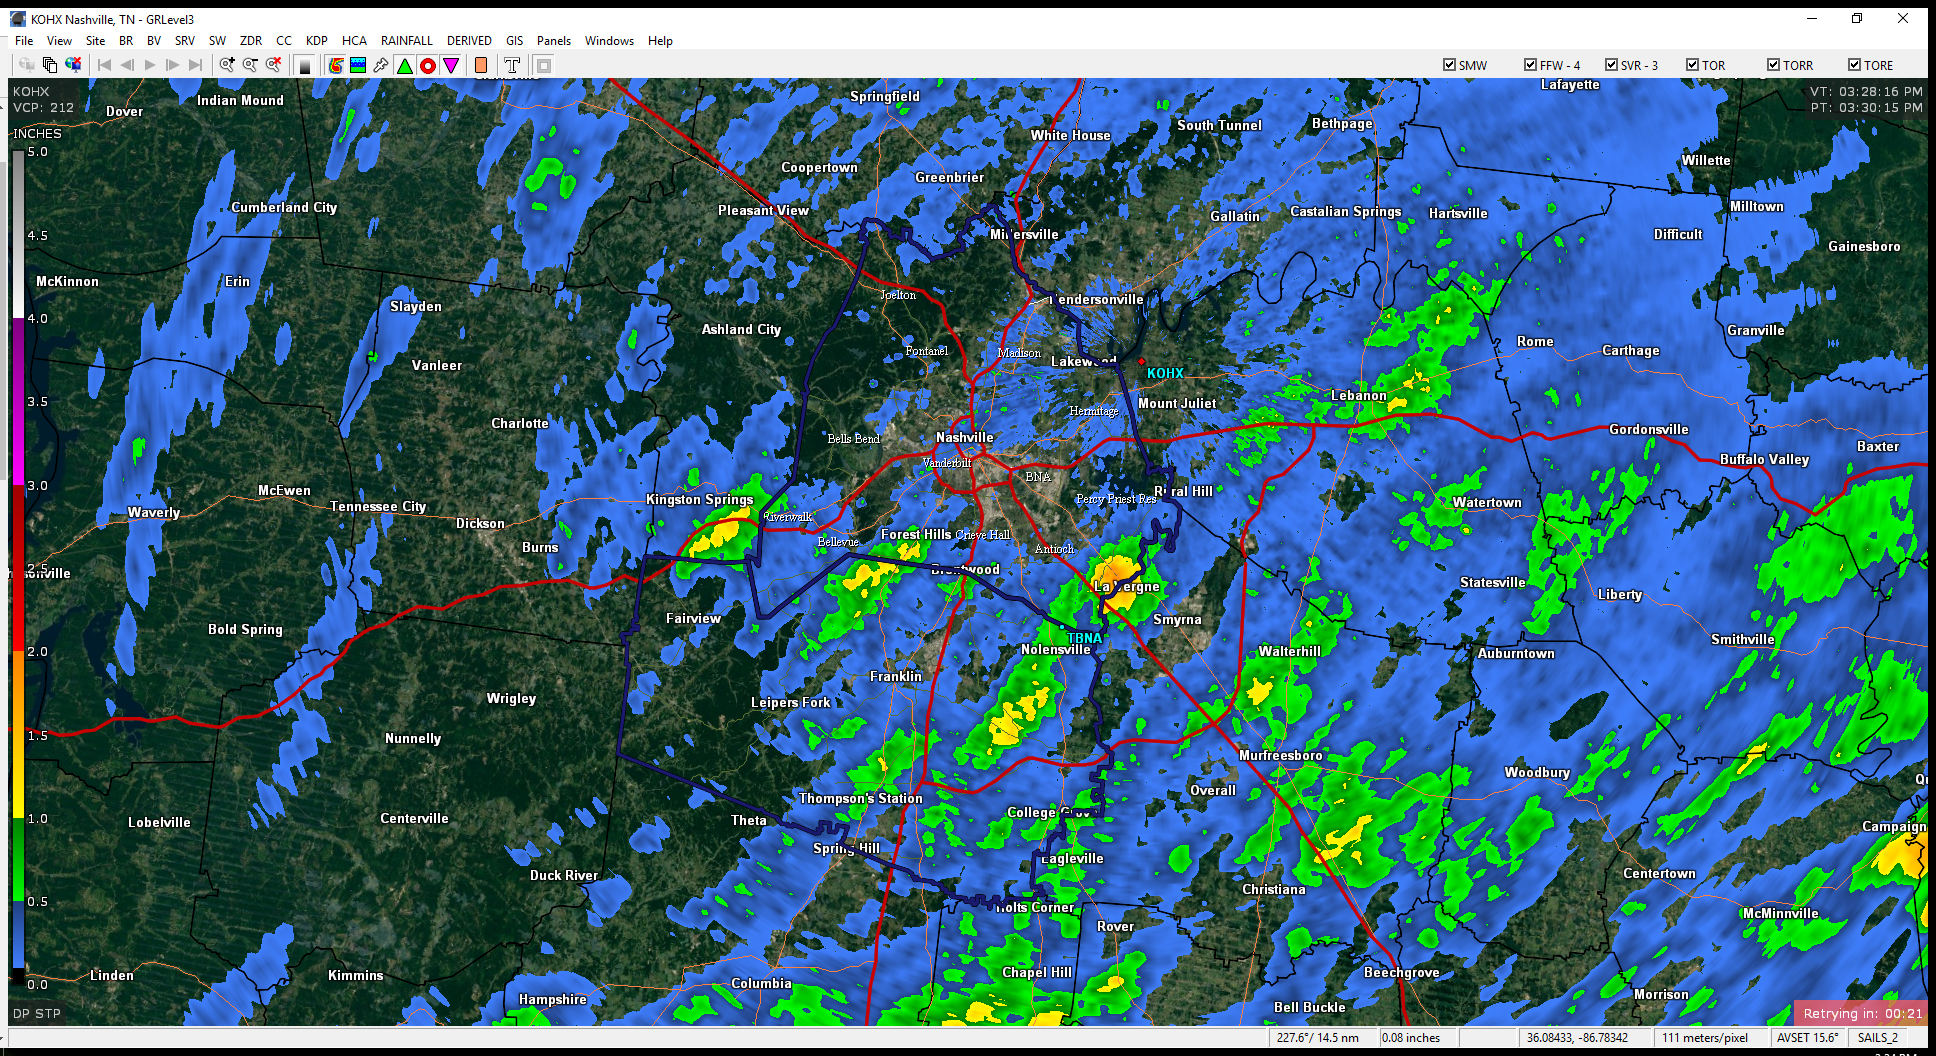The height and width of the screenshot is (1056, 1936).
Task: Jump to last animation frame
Action: pos(196,65)
